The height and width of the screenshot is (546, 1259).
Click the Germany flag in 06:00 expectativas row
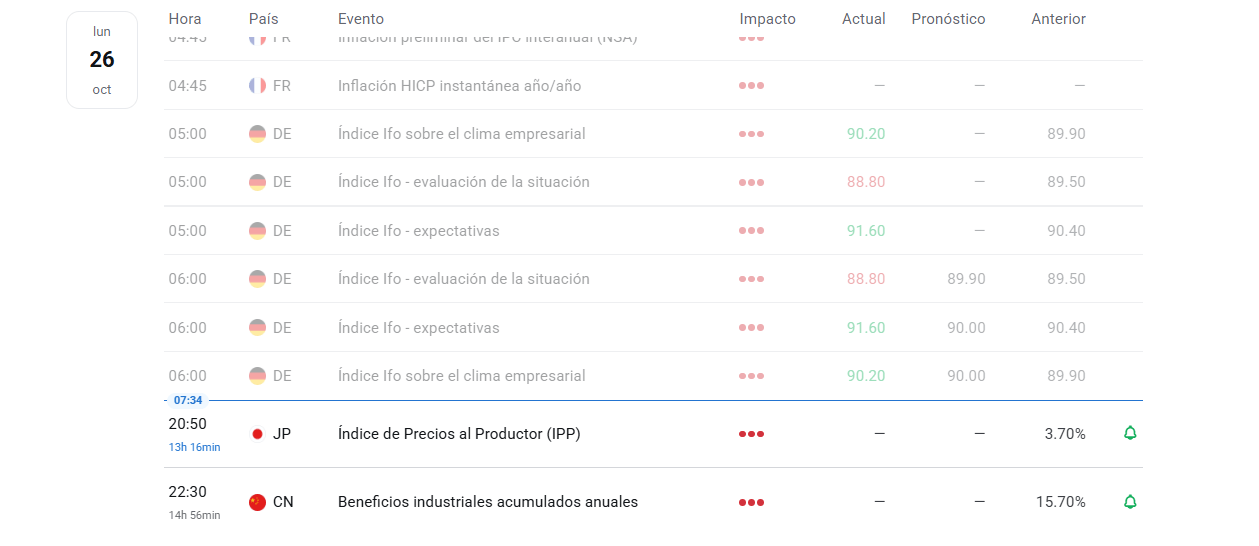(x=257, y=328)
